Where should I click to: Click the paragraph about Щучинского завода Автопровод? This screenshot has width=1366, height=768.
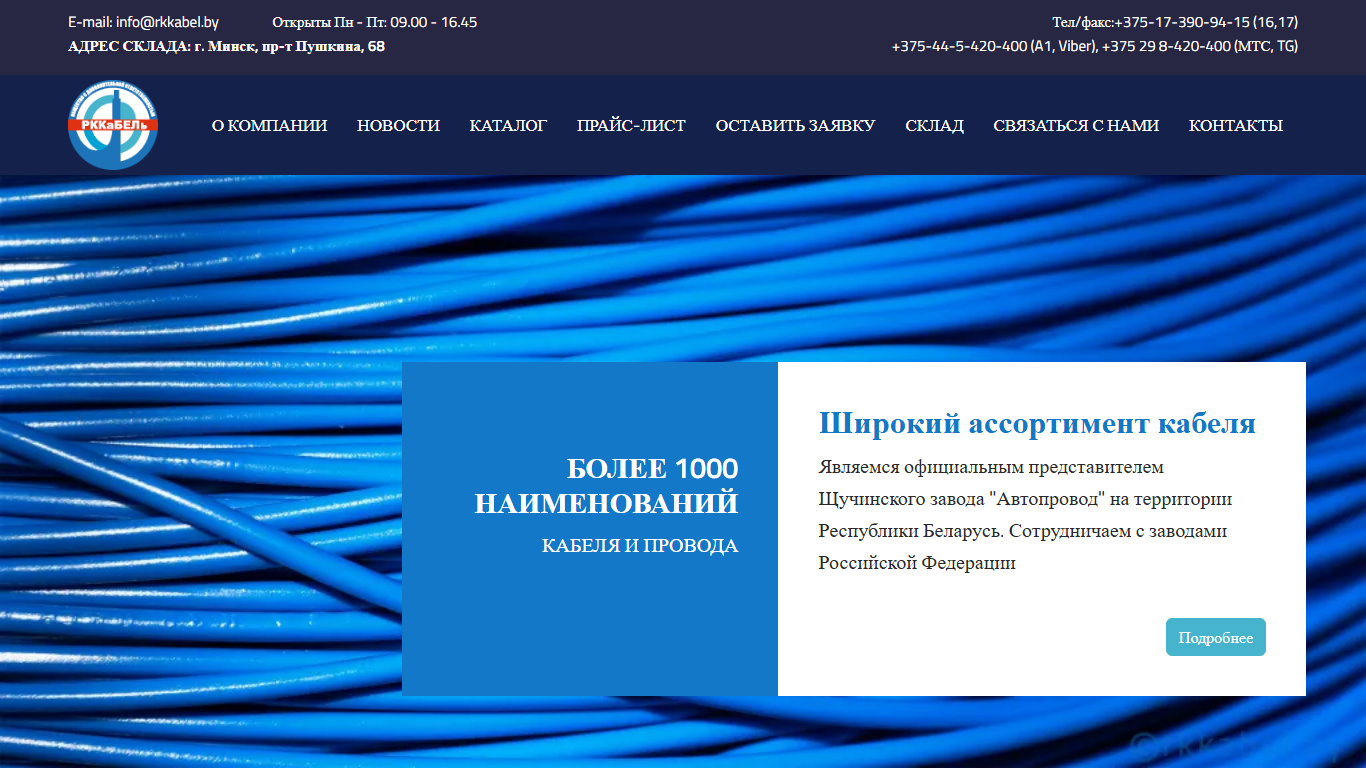[x=1025, y=515]
